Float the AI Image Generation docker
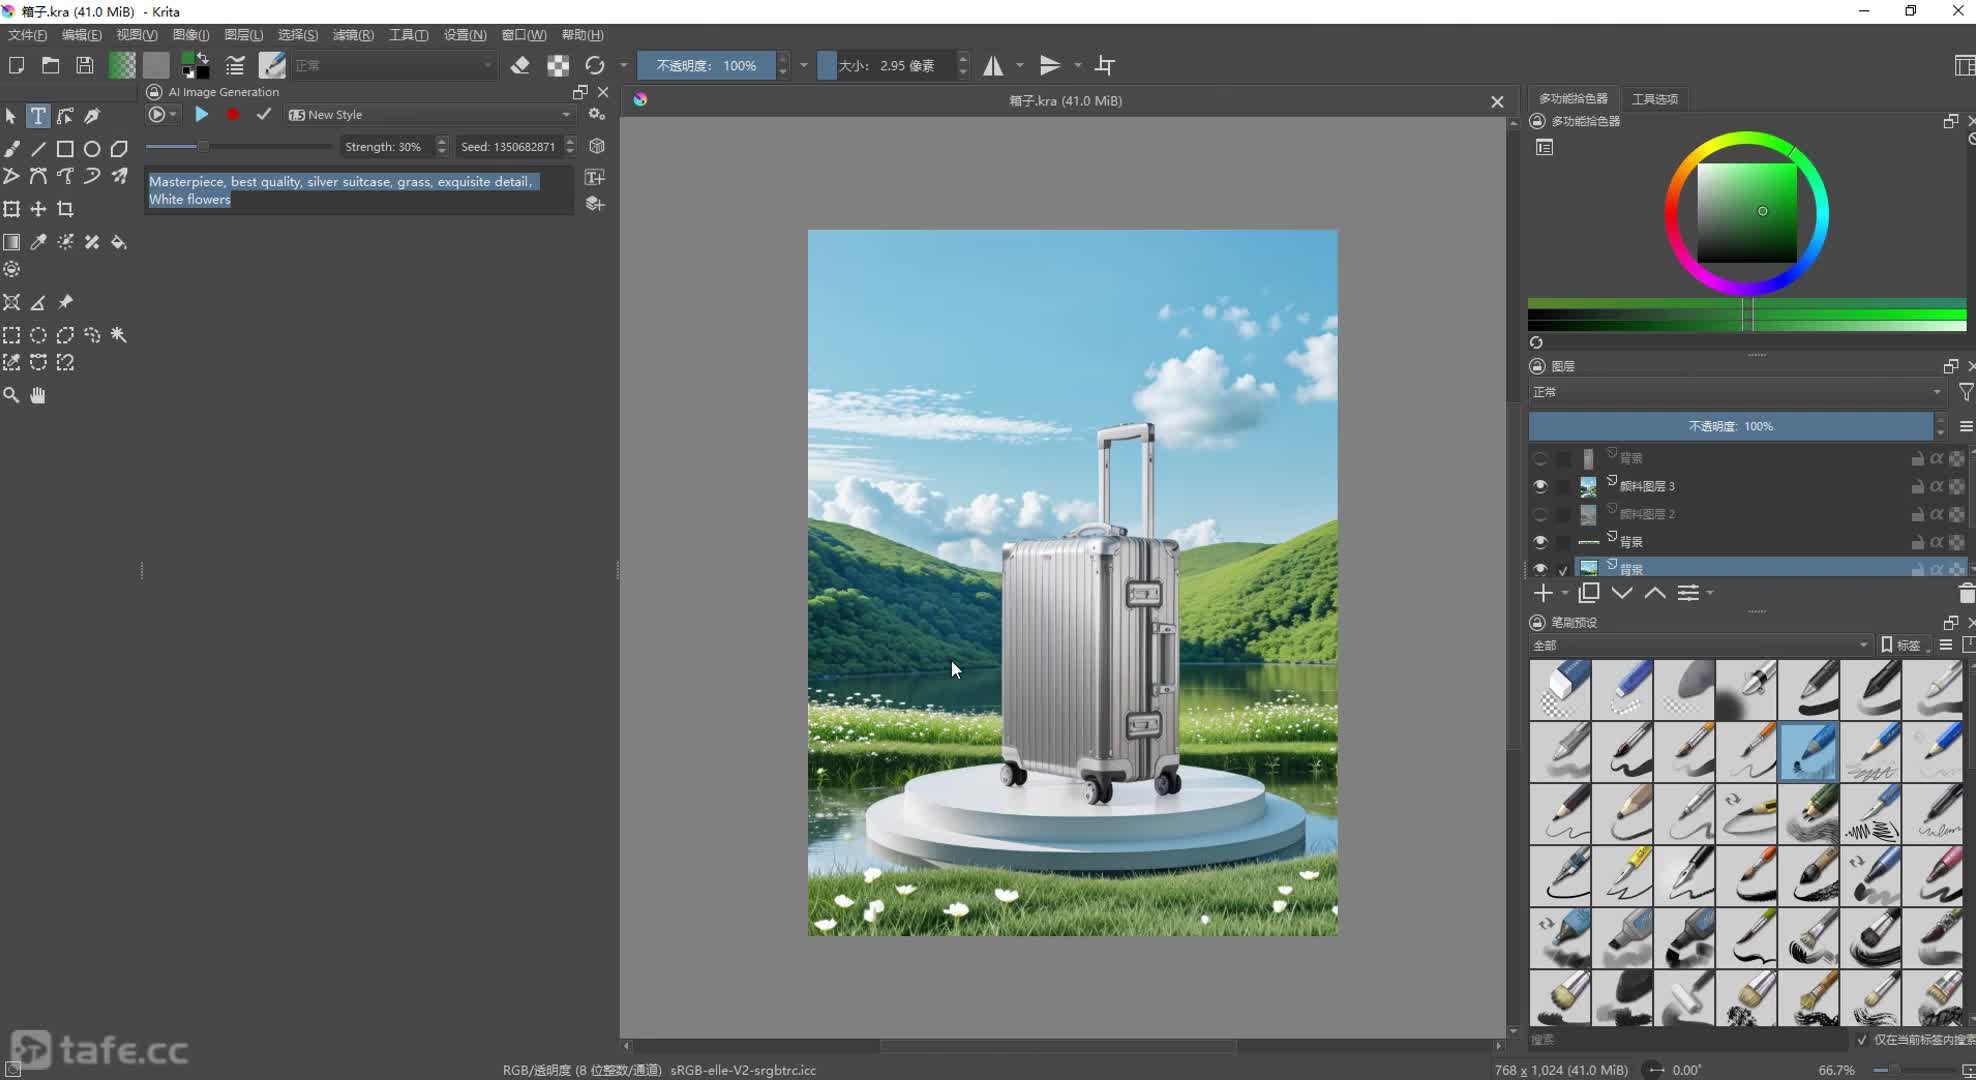 coord(580,92)
